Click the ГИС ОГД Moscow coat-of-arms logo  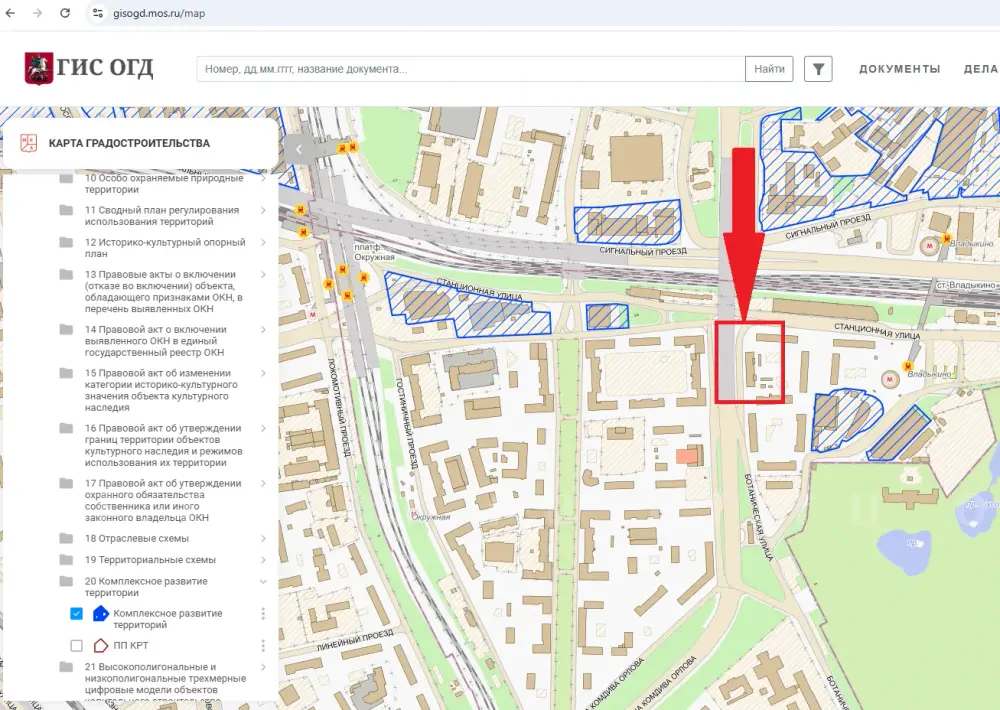click(38, 68)
